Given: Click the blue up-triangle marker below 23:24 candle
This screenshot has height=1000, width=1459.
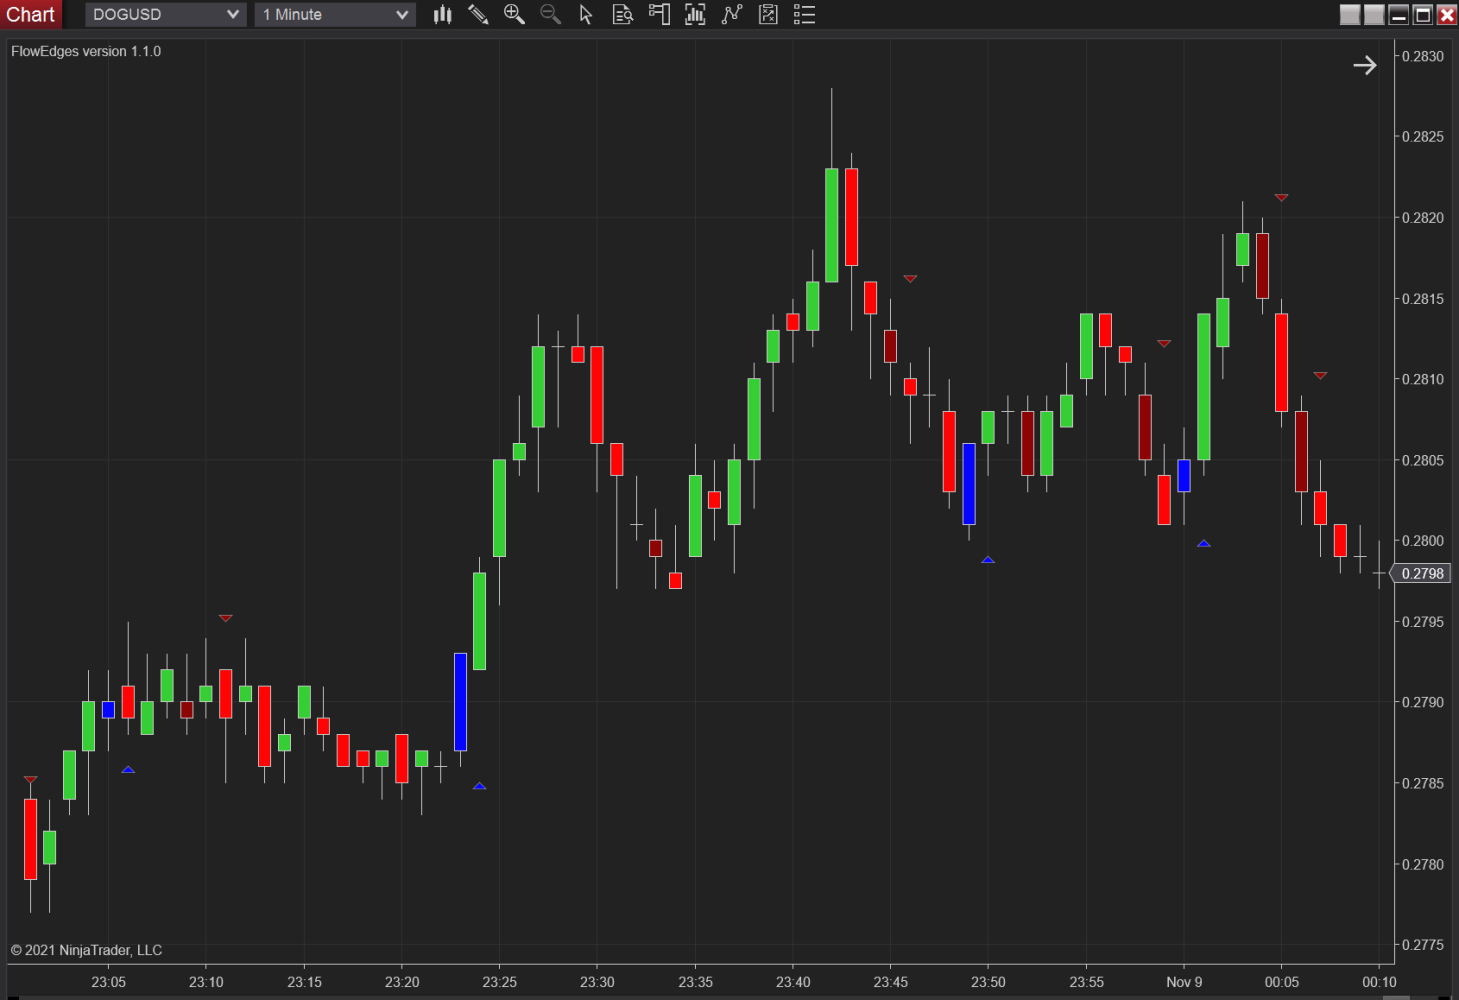Looking at the screenshot, I should (479, 786).
